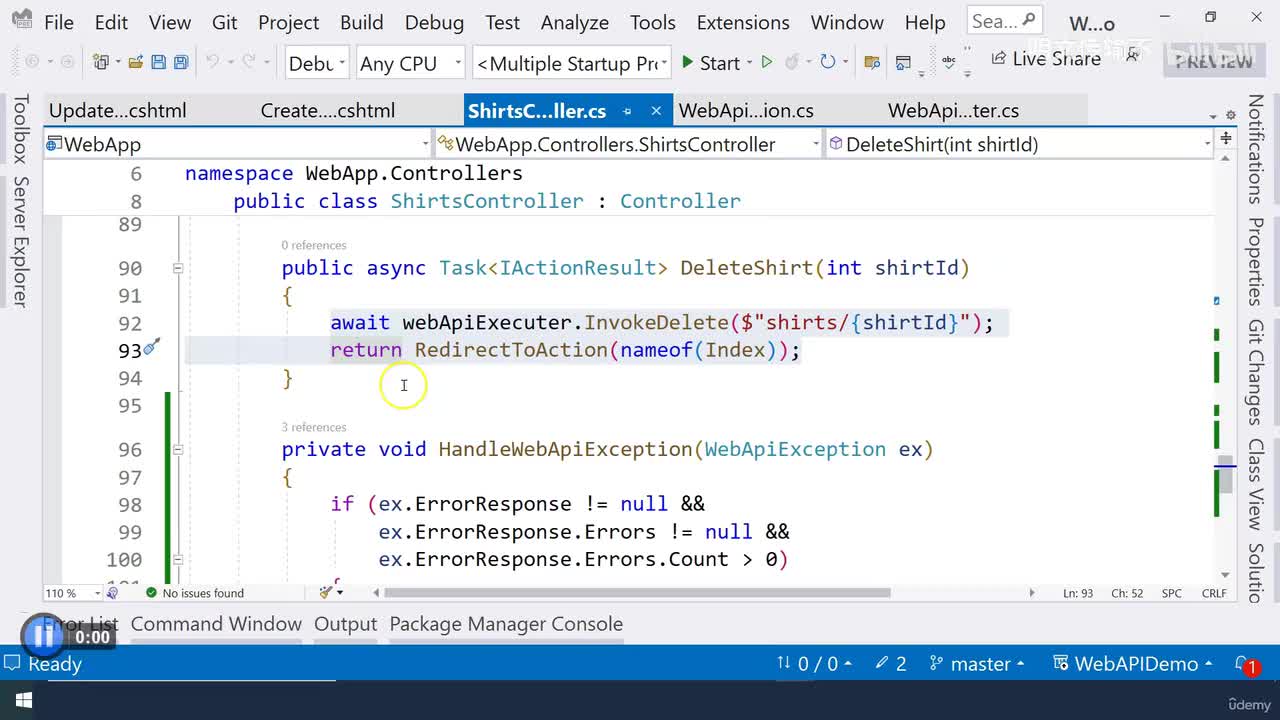1280x720 pixels.
Task: Save the current file with the Save icon
Action: click(x=158, y=62)
